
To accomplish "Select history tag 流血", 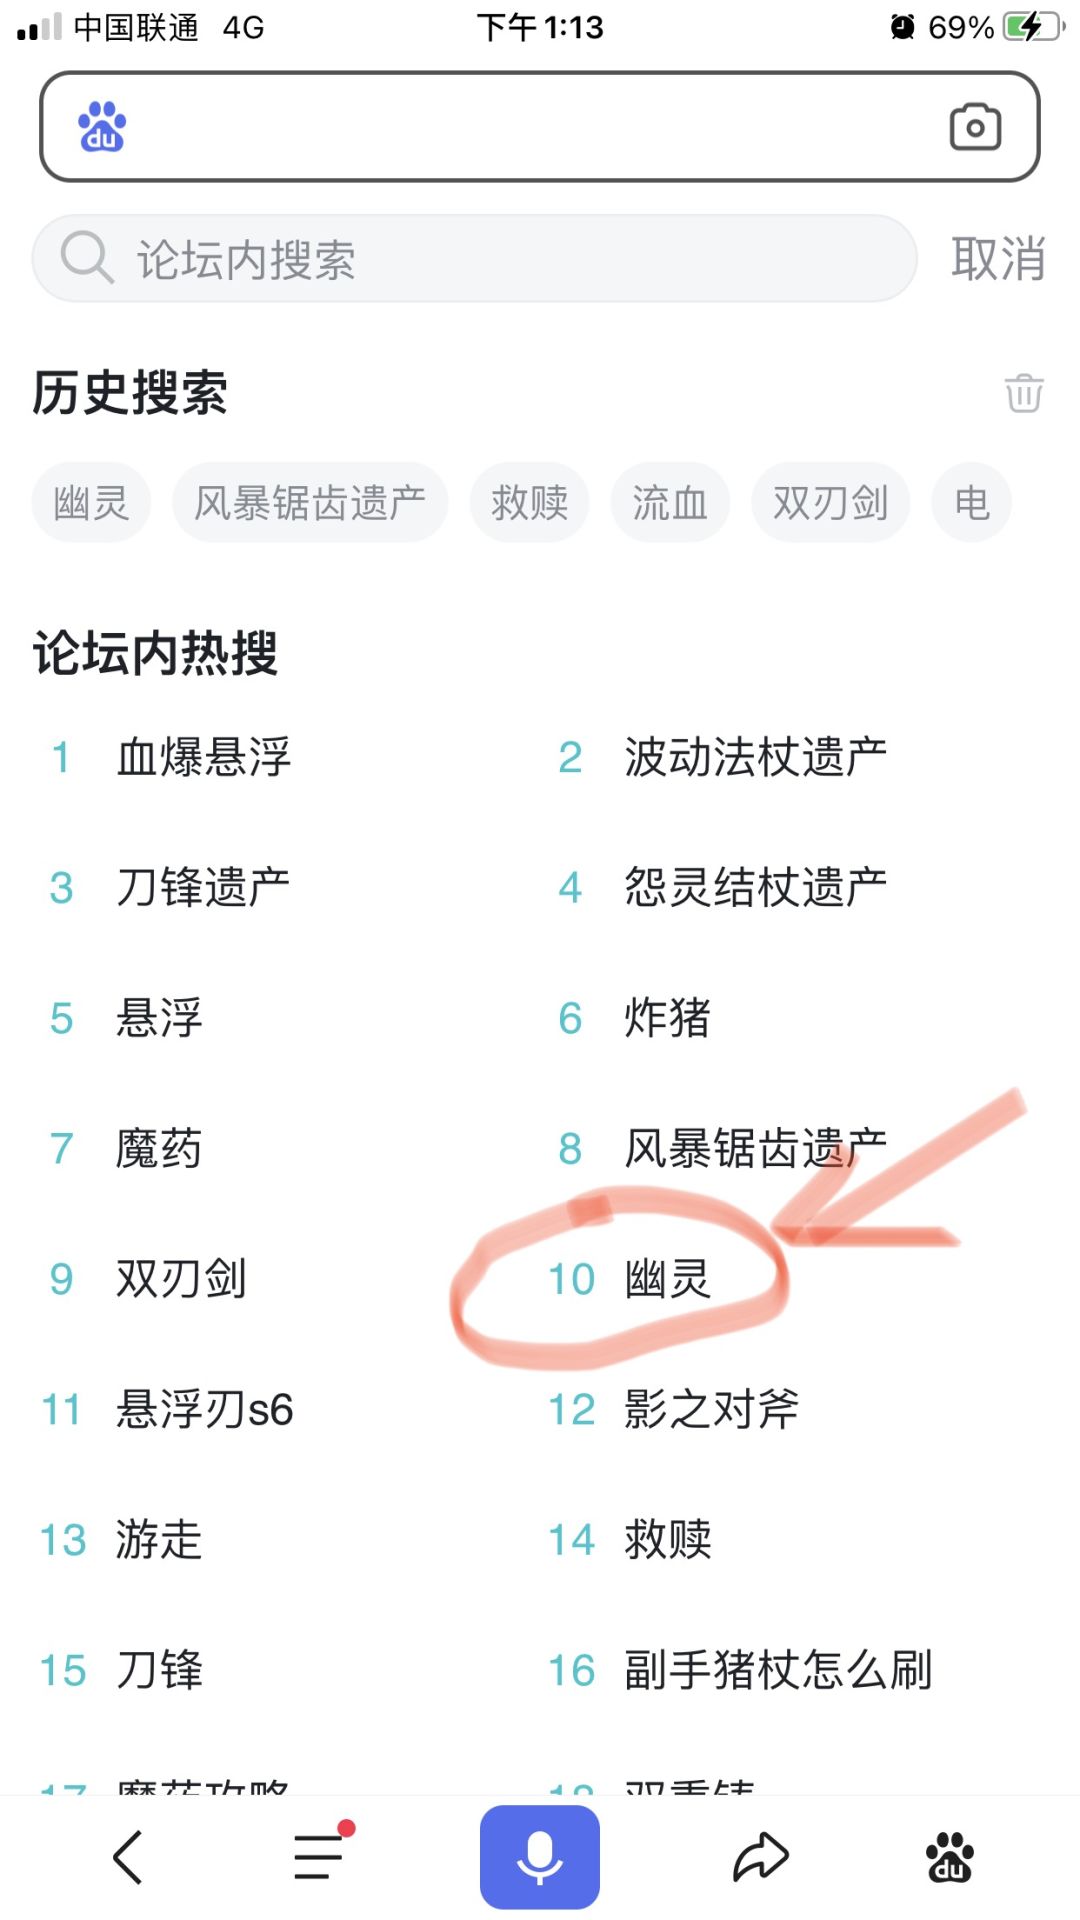I will coord(669,502).
